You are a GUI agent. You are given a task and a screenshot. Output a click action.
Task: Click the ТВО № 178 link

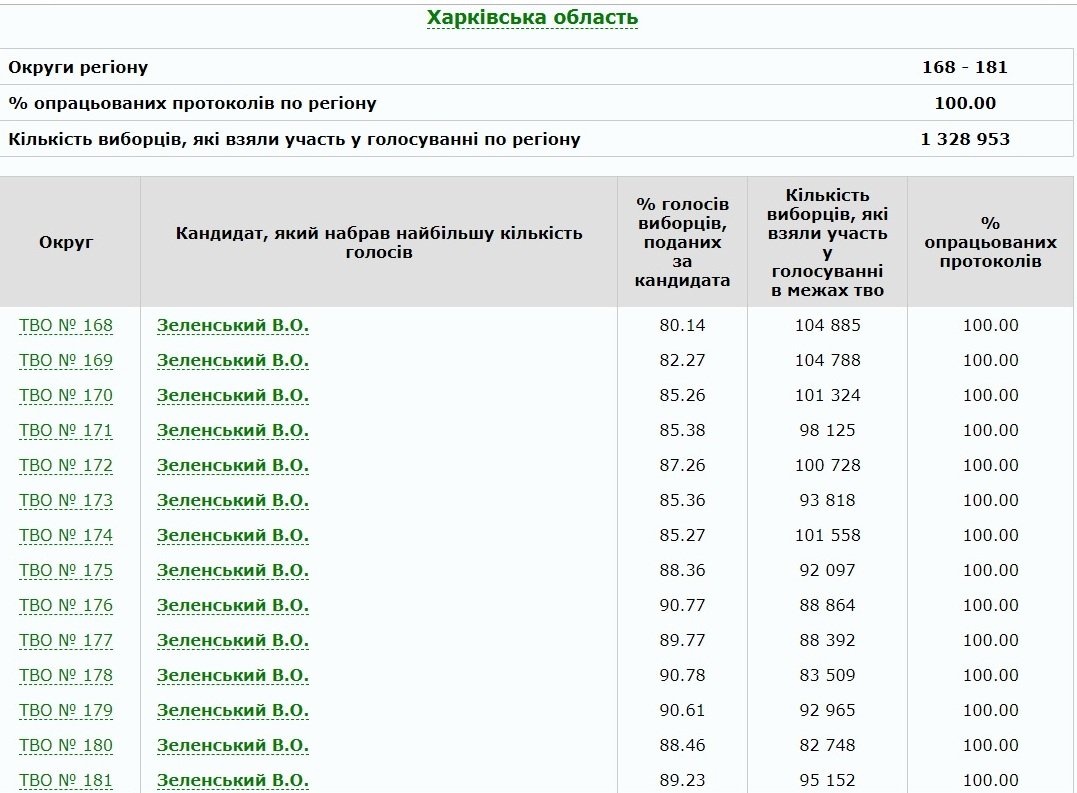66,676
